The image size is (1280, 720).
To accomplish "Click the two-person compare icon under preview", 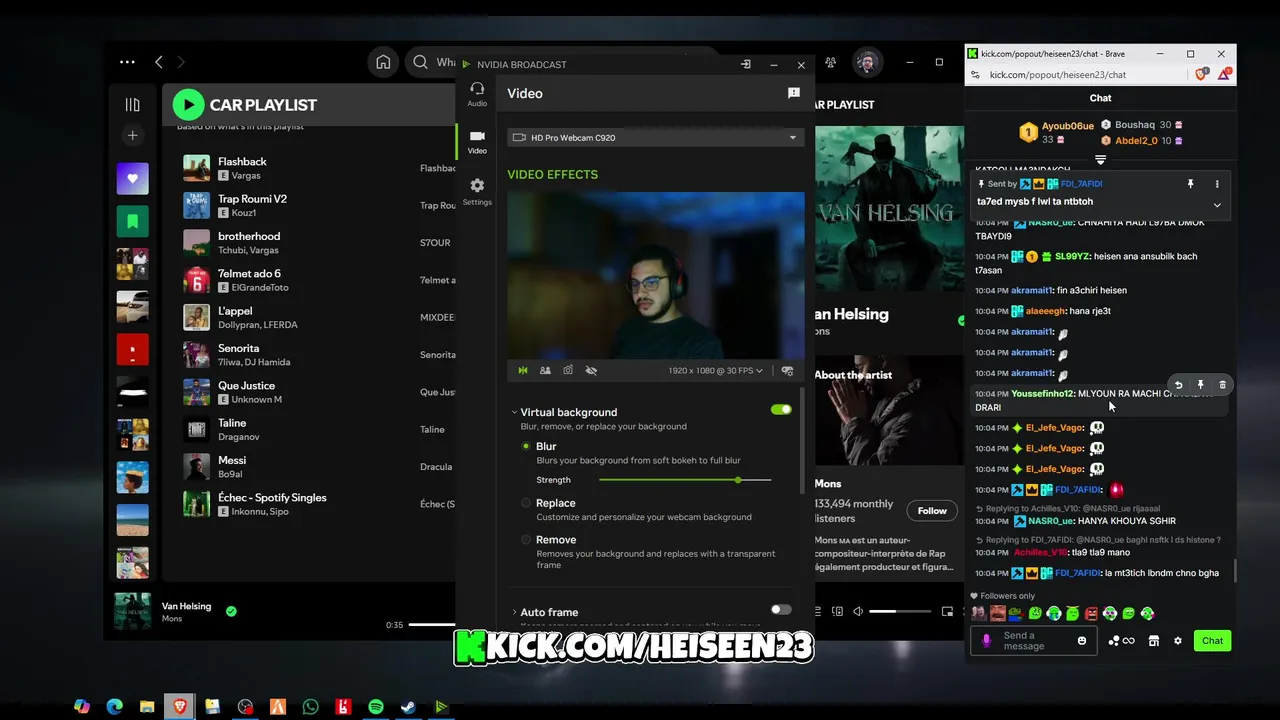I will pos(545,370).
